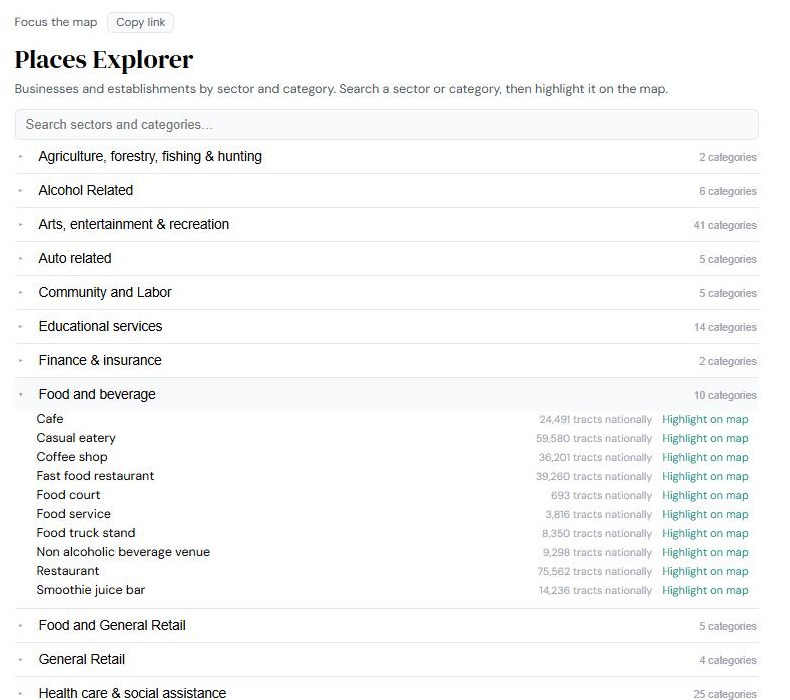Click the 4 categories count label

[728, 660]
